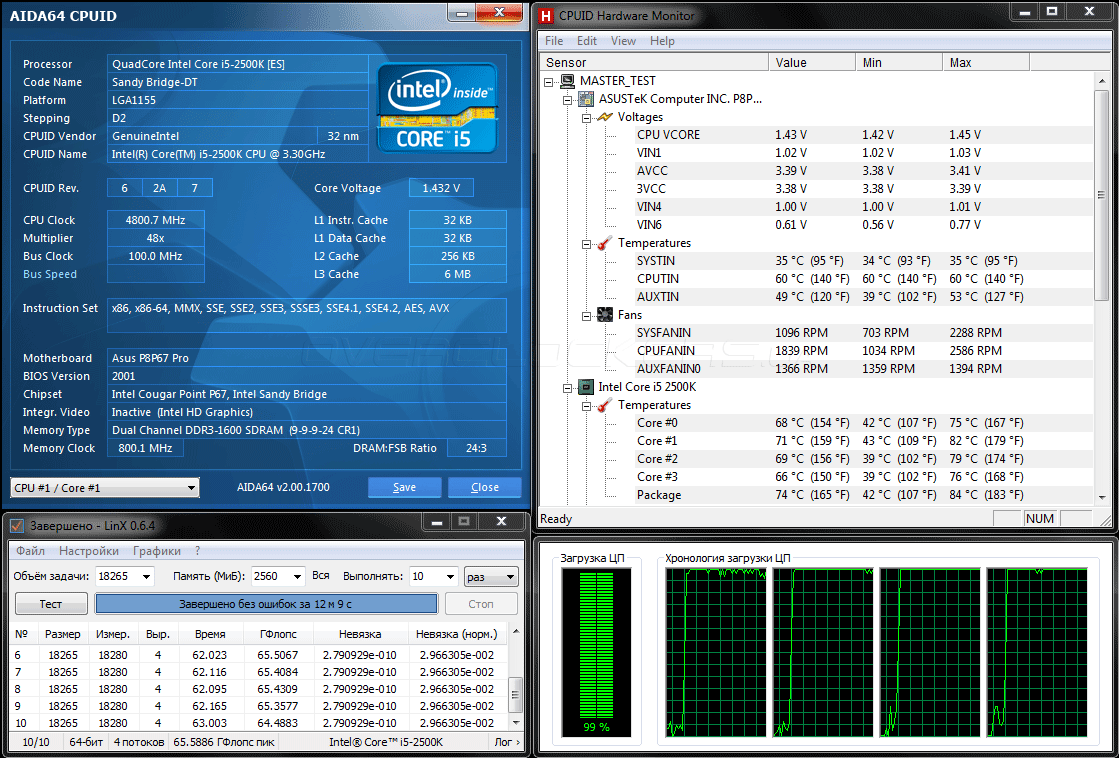The height and width of the screenshot is (758, 1119).
Task: Collapse the MASTER_TEST tree node
Action: [x=548, y=81]
